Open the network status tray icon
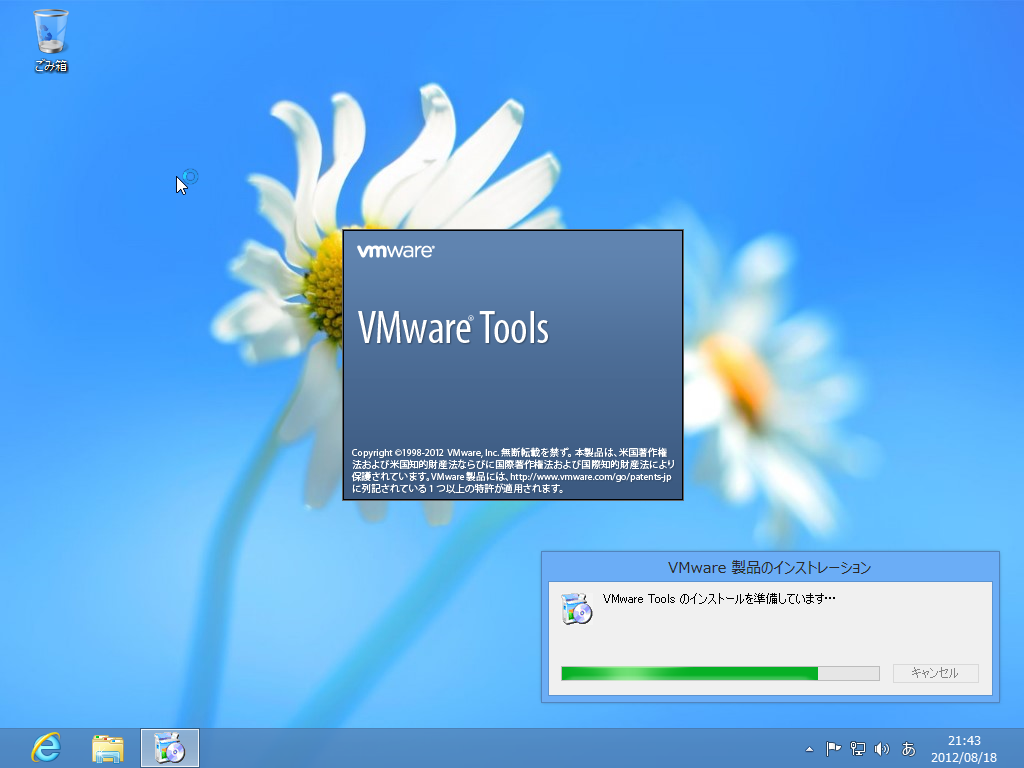This screenshot has height=768, width=1024. click(857, 749)
